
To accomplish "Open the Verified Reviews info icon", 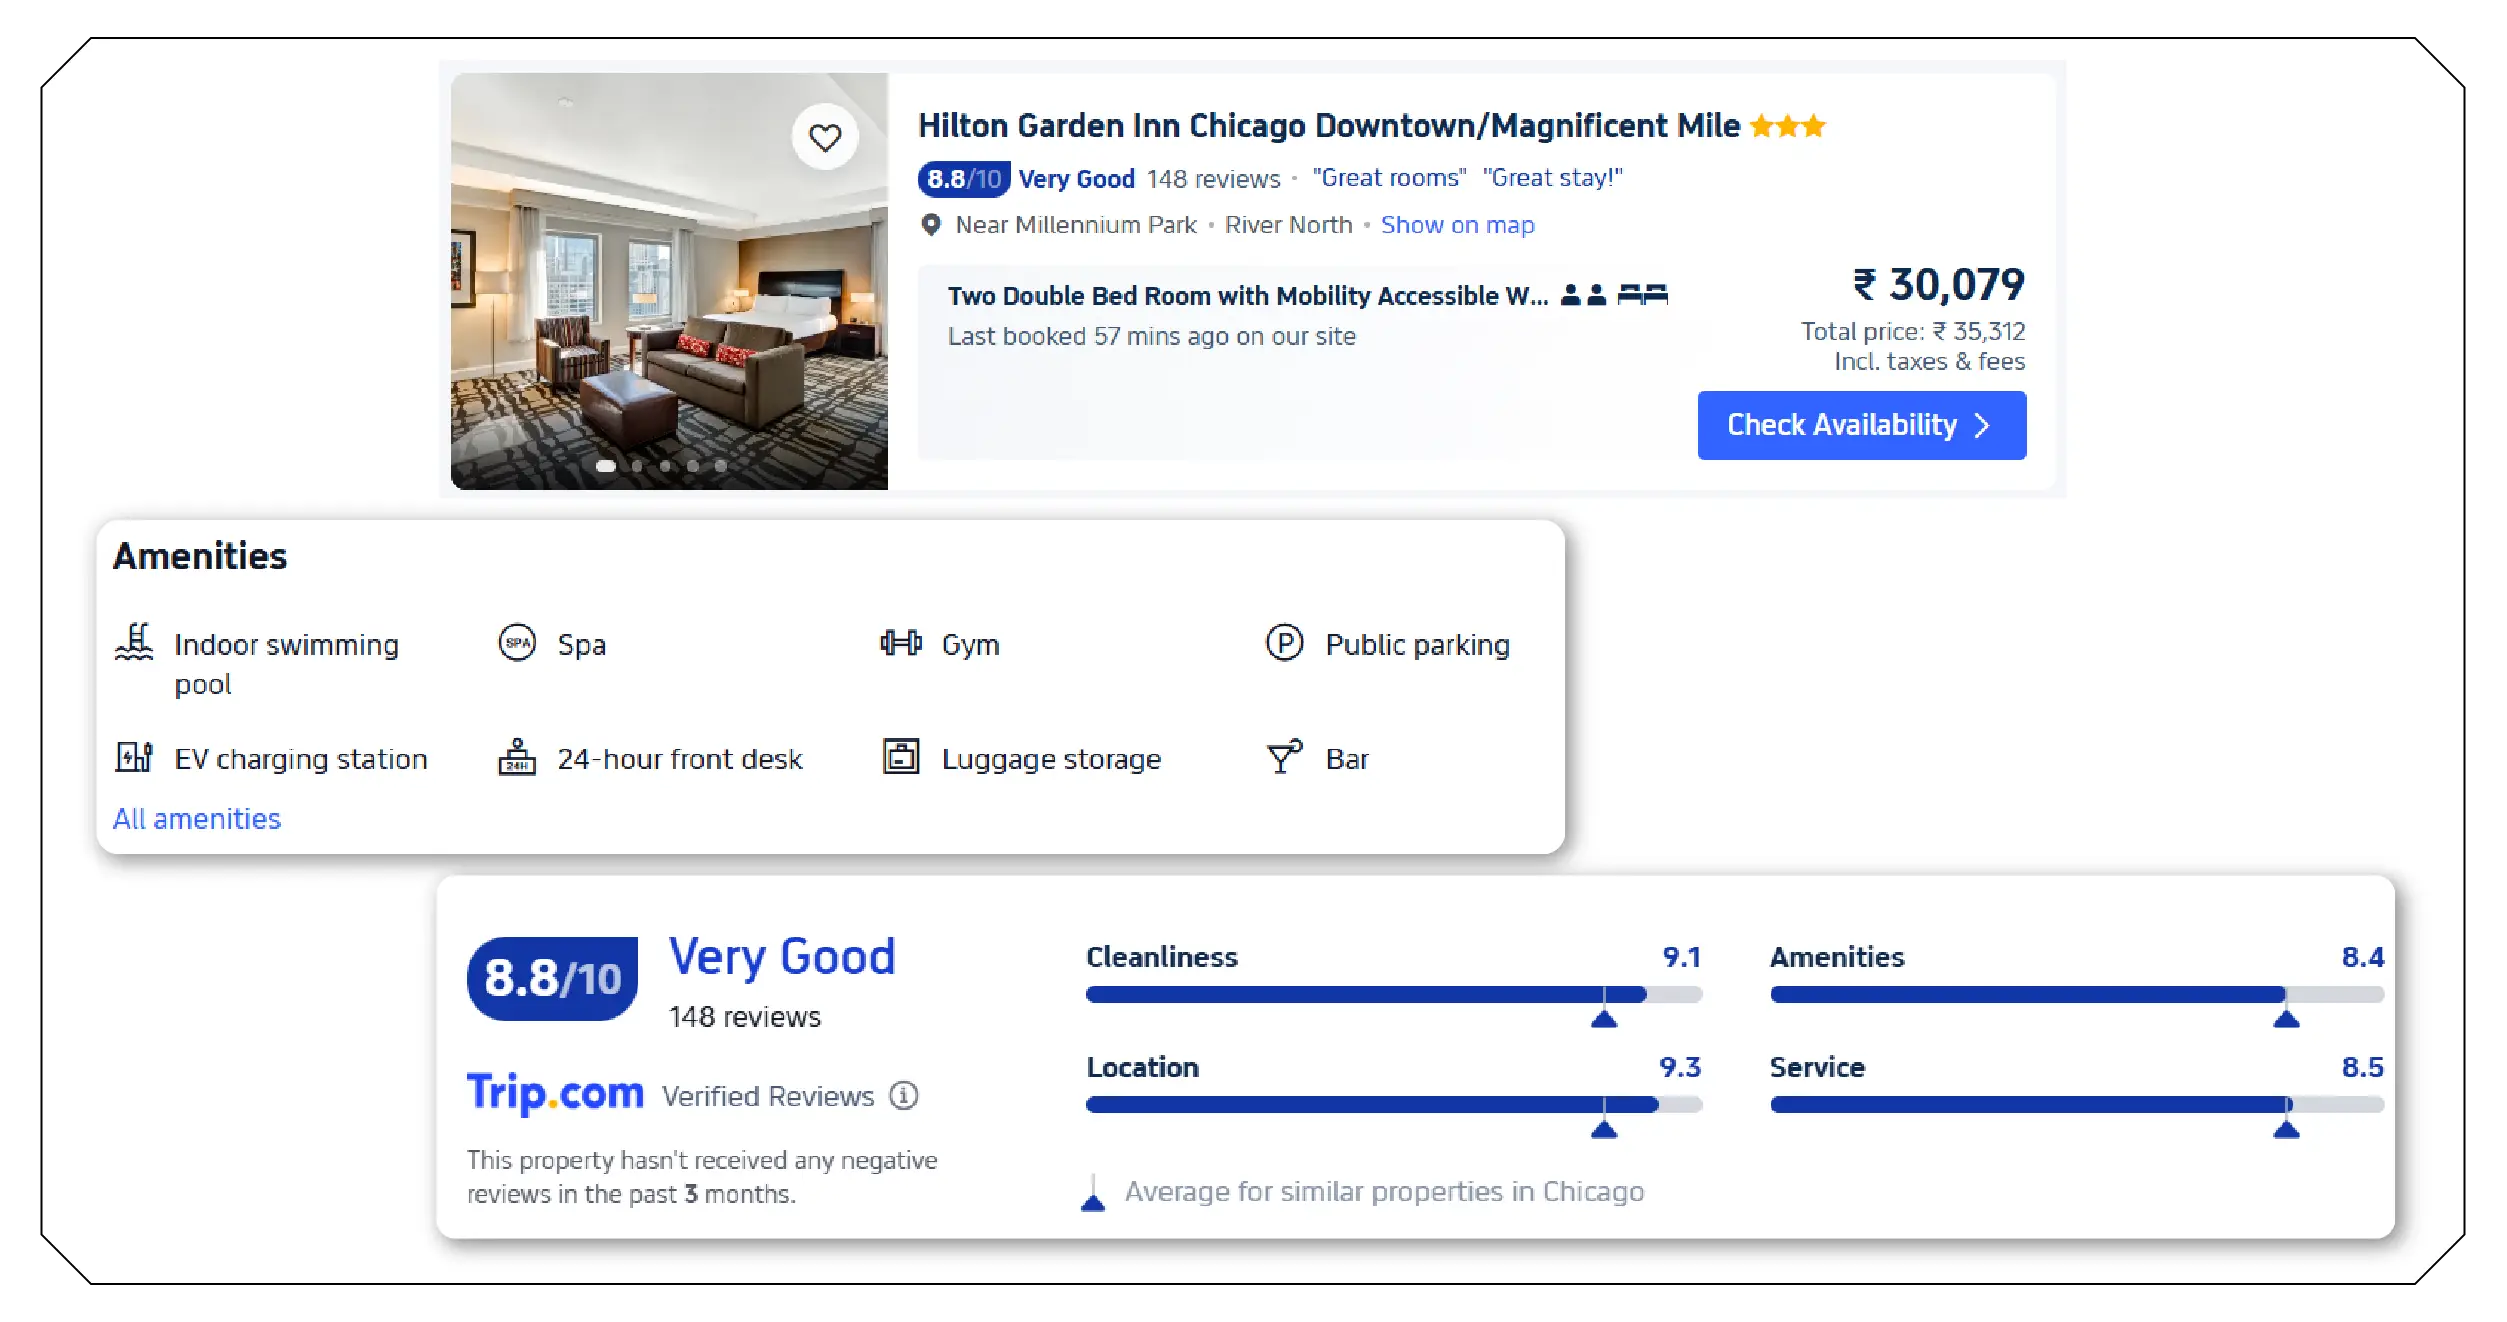I will point(903,1096).
